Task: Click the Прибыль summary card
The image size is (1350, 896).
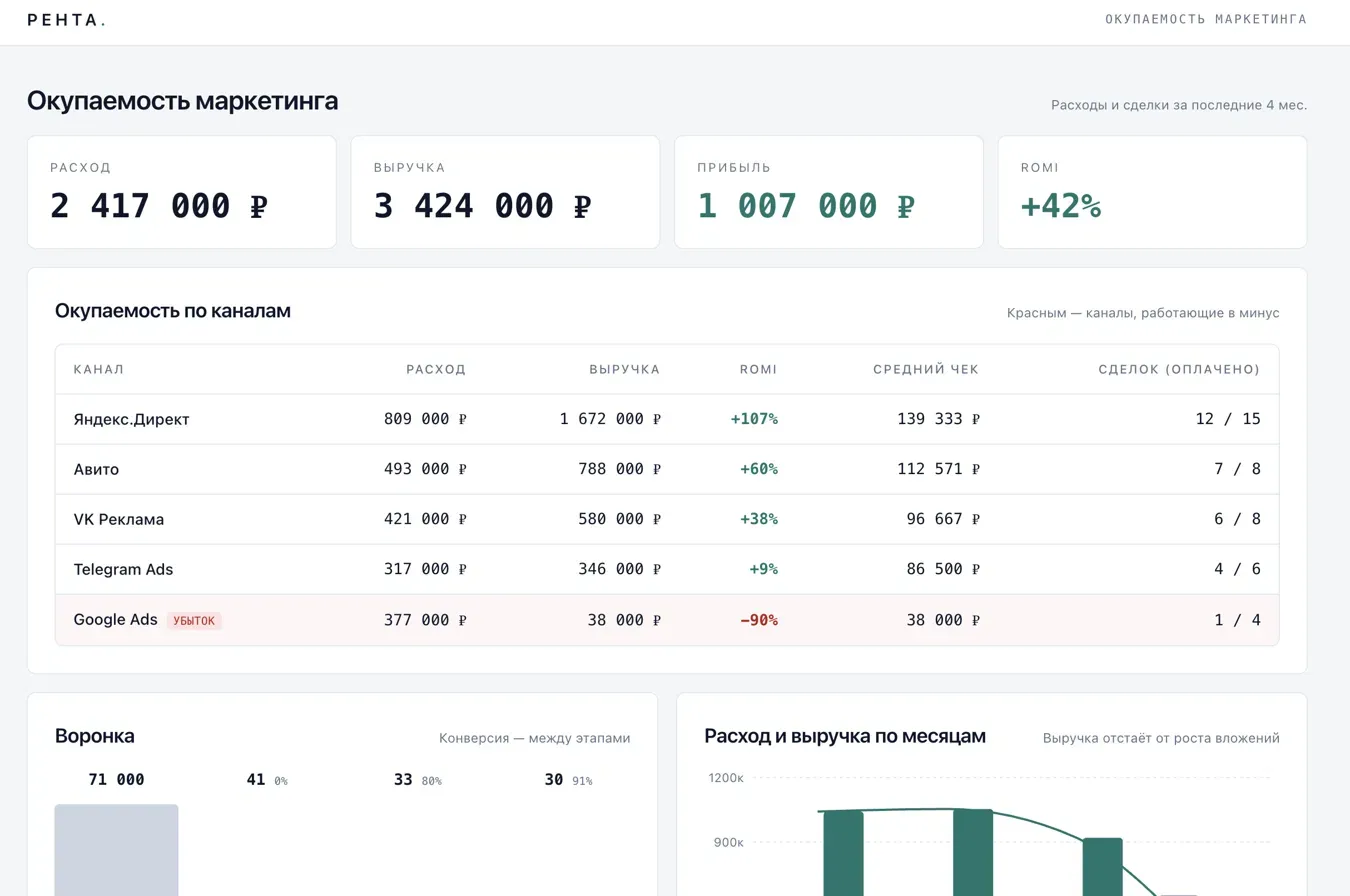Action: point(829,192)
